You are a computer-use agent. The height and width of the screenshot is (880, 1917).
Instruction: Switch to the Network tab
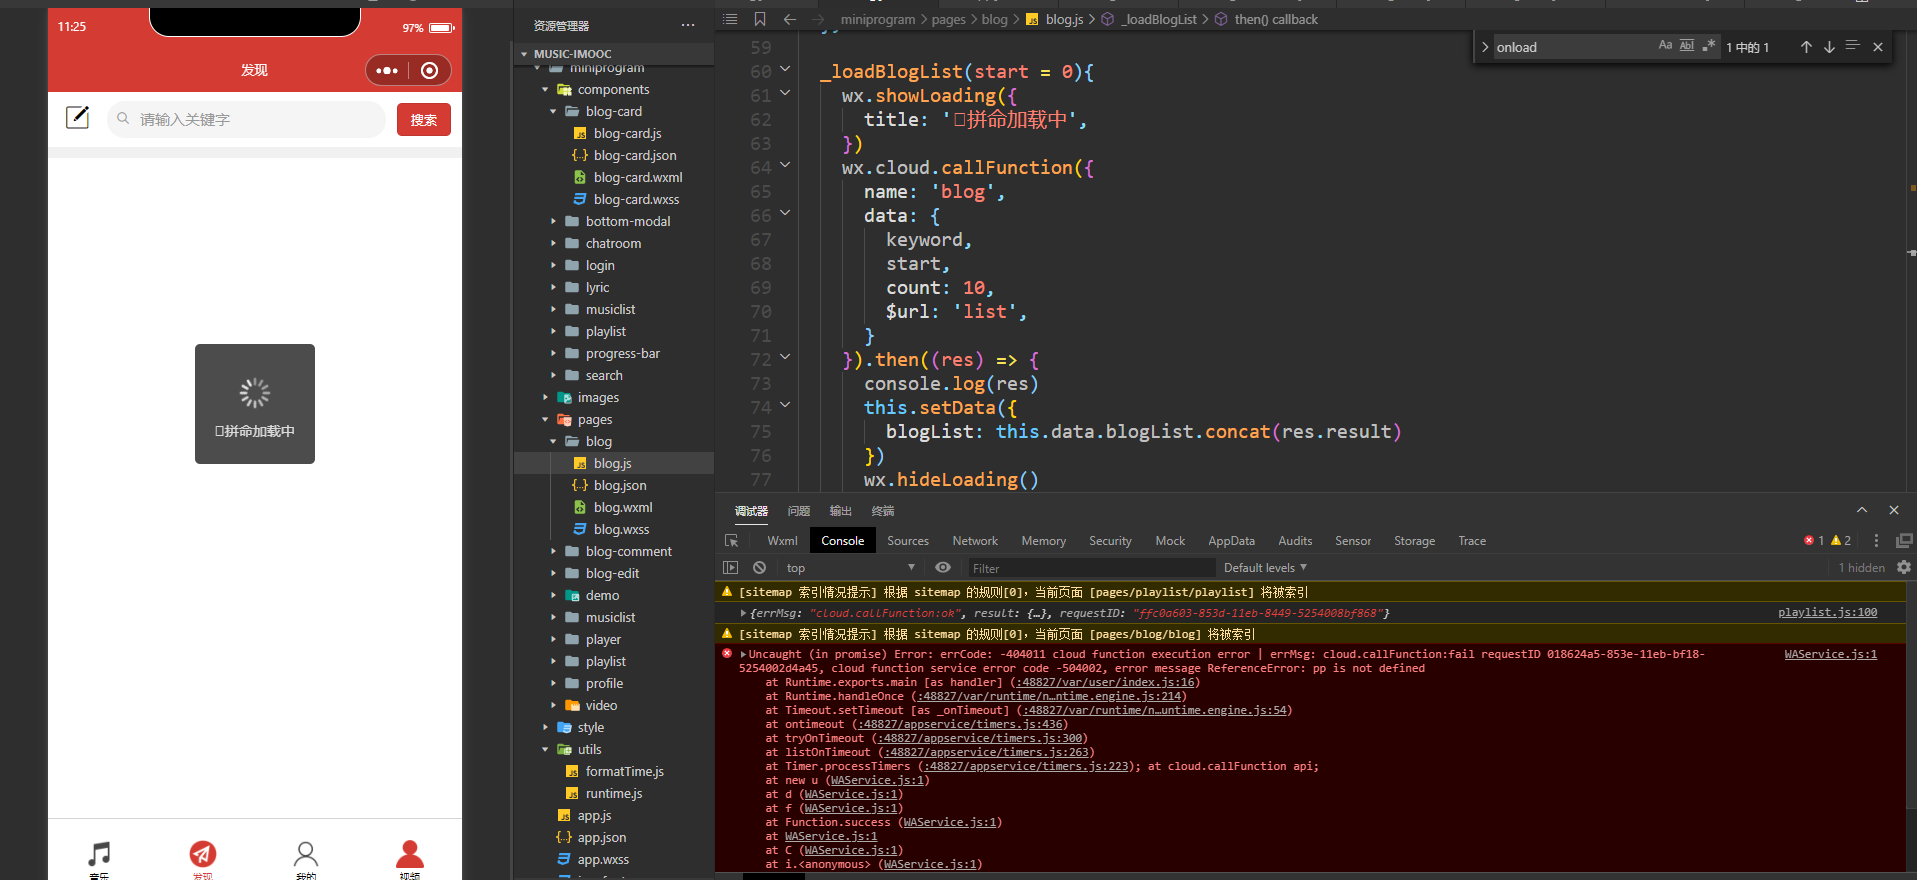click(974, 541)
